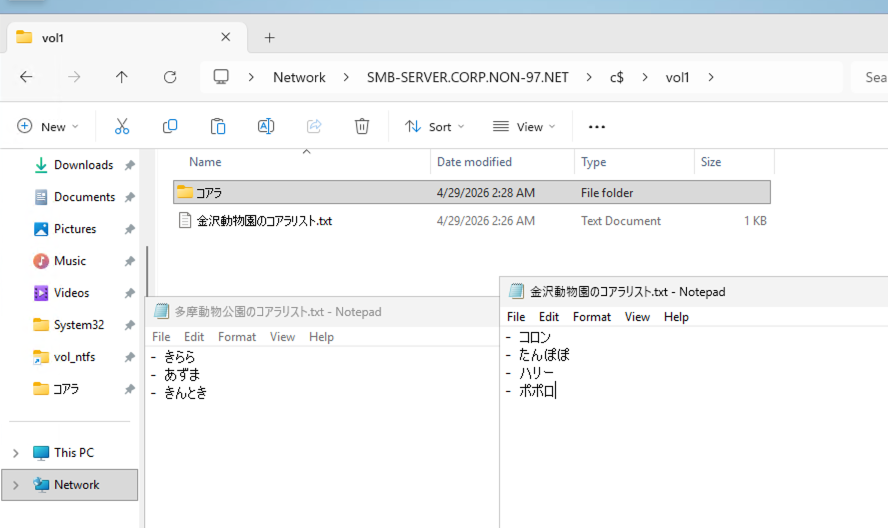Click the Paste clipboard icon
The height and width of the screenshot is (528, 888).
pos(218,126)
